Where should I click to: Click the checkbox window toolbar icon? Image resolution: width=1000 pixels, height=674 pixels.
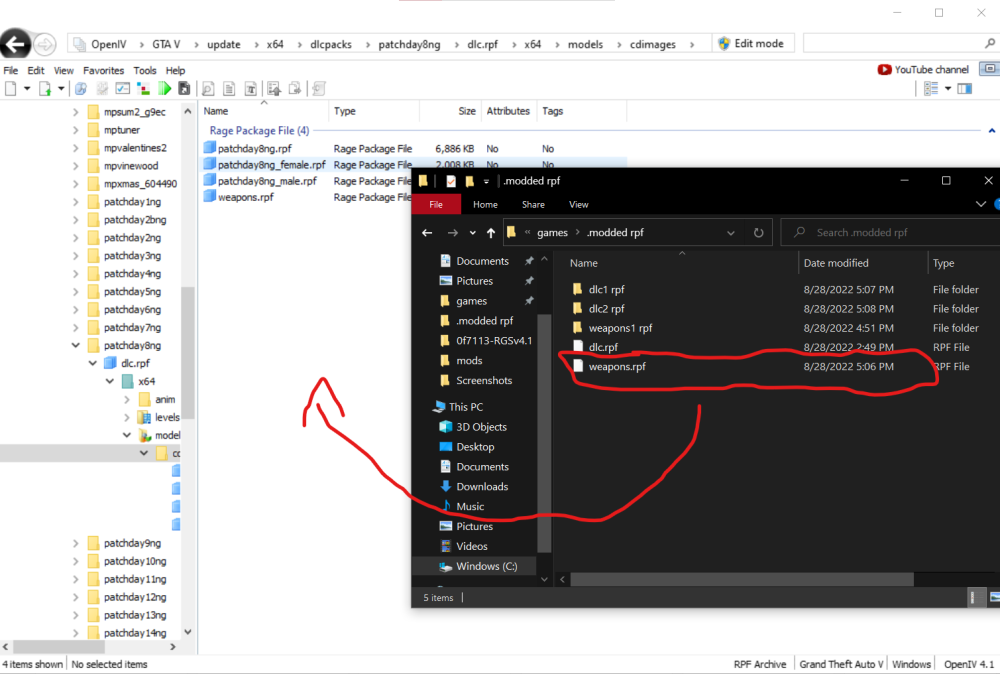coord(122,89)
